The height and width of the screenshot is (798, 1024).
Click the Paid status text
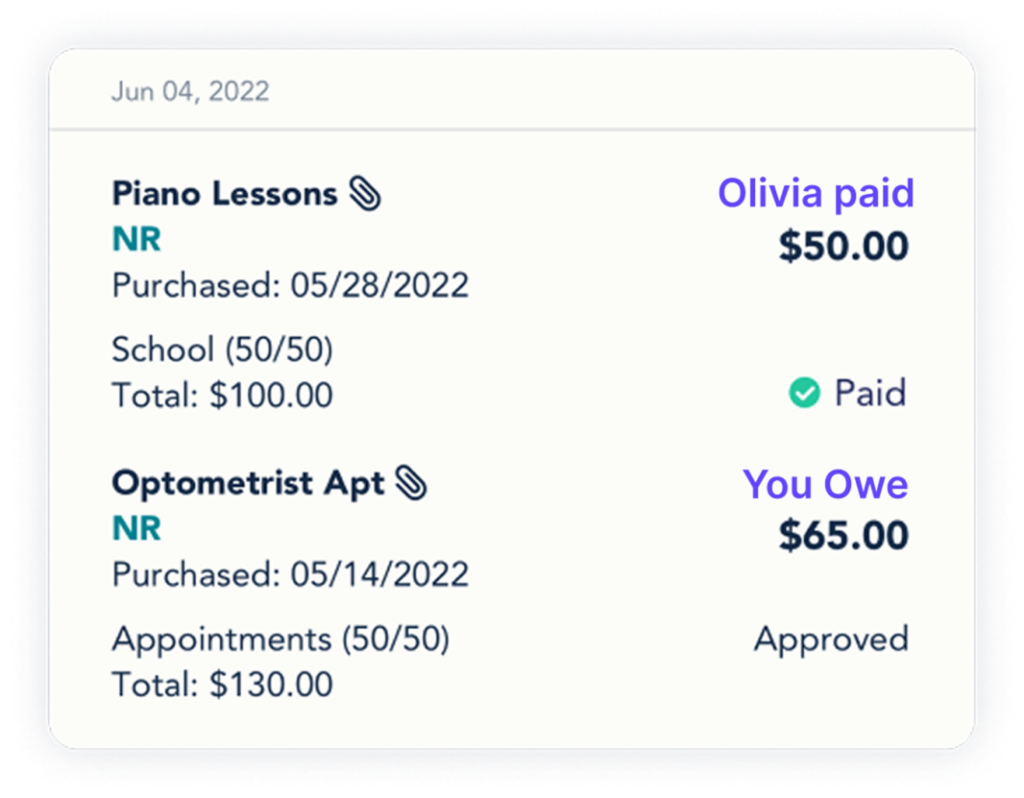point(870,394)
